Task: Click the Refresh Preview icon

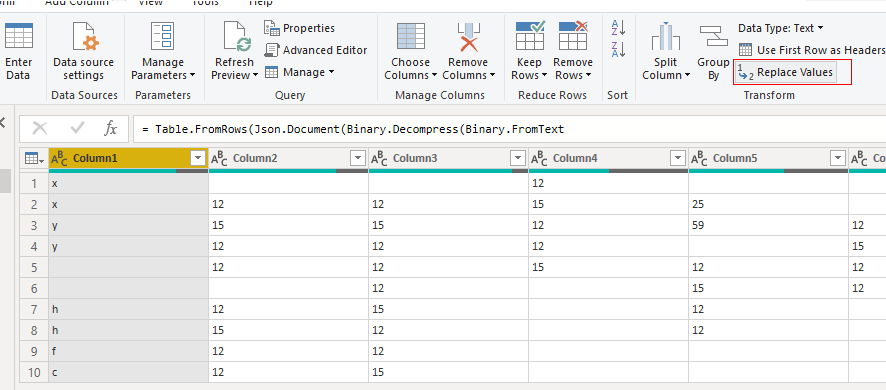Action: point(237,37)
